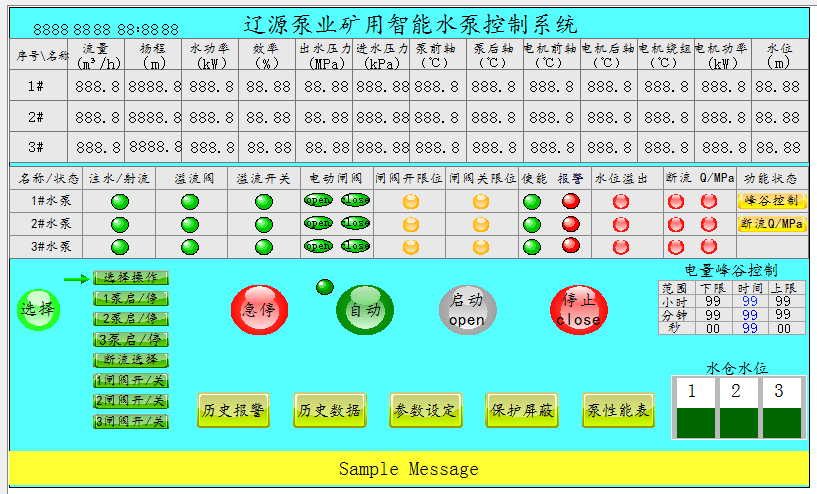This screenshot has height=494, width=817.
Task: Click the yellow 峰谷控制 function button
Action: [x=771, y=200]
